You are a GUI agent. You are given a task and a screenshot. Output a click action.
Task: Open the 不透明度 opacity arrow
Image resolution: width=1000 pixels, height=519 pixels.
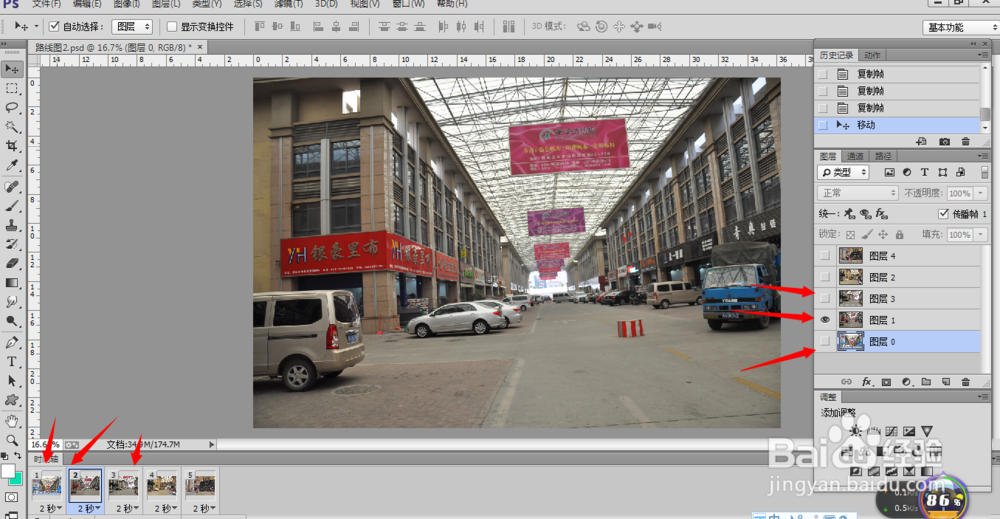980,193
